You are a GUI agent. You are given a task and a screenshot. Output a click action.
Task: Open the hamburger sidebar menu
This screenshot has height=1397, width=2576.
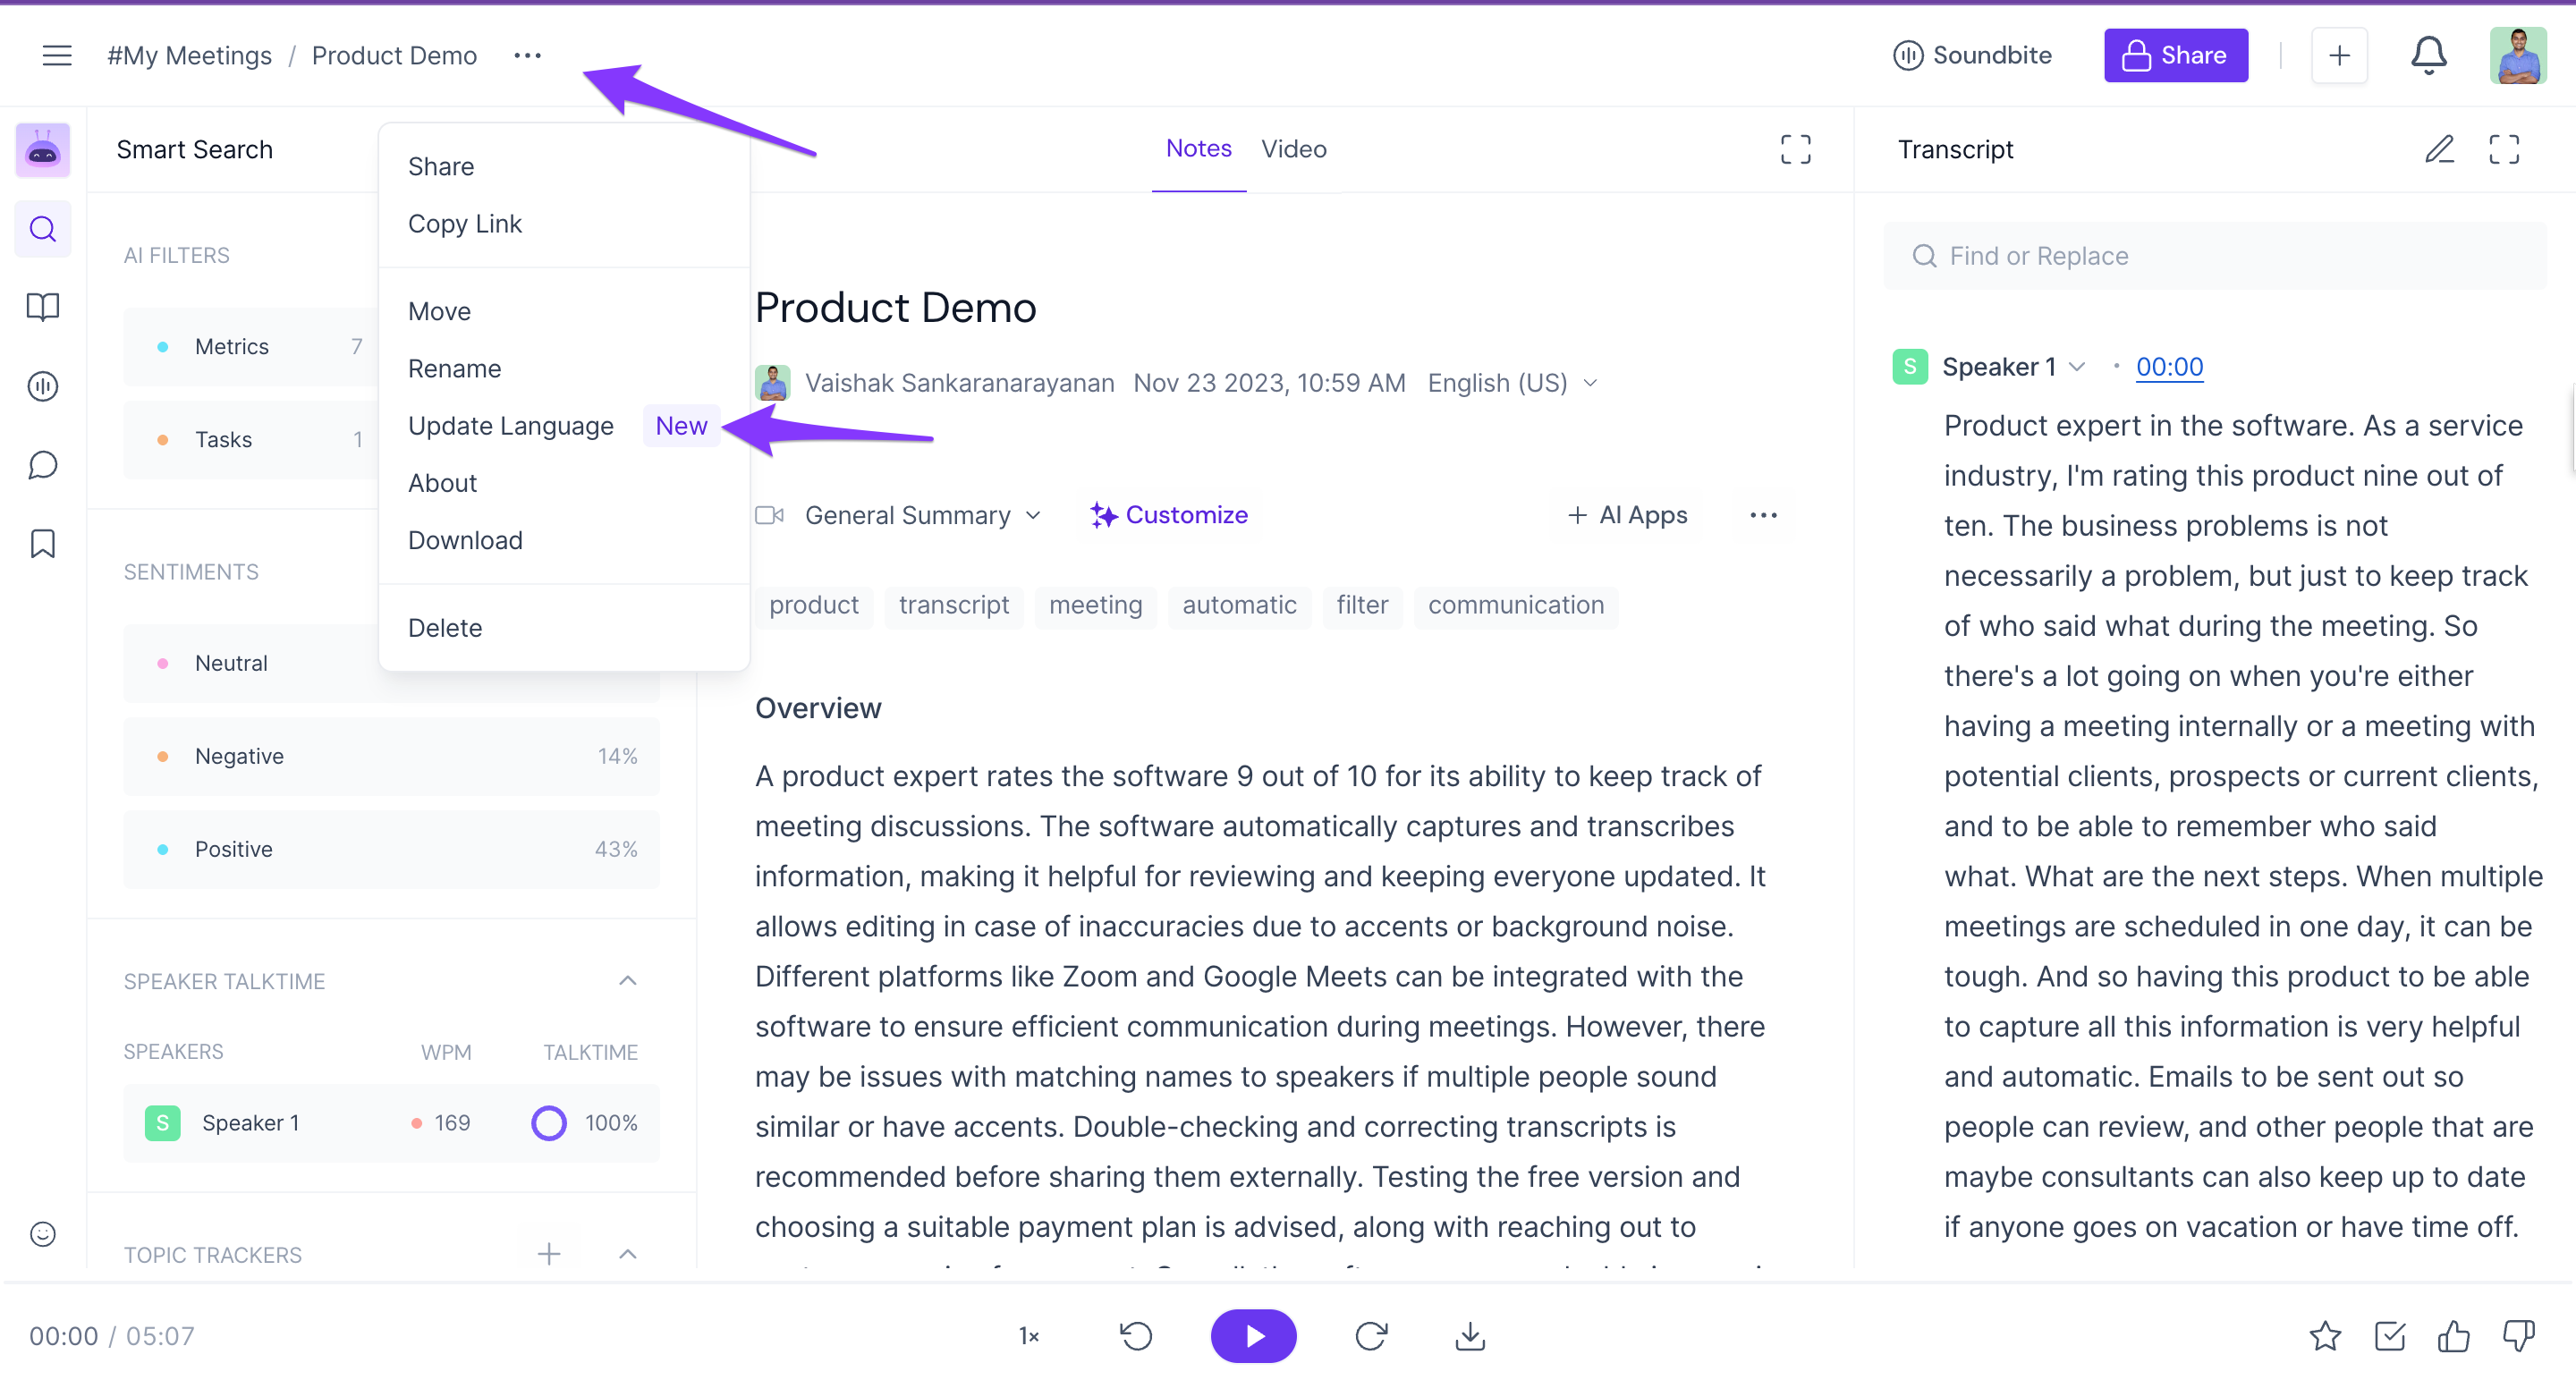coord(57,55)
